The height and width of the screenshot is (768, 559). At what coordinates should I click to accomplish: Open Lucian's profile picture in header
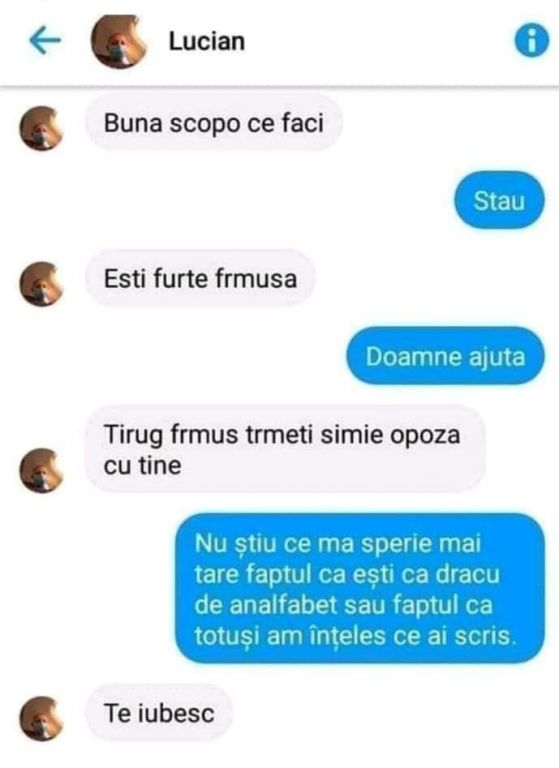pos(119,42)
